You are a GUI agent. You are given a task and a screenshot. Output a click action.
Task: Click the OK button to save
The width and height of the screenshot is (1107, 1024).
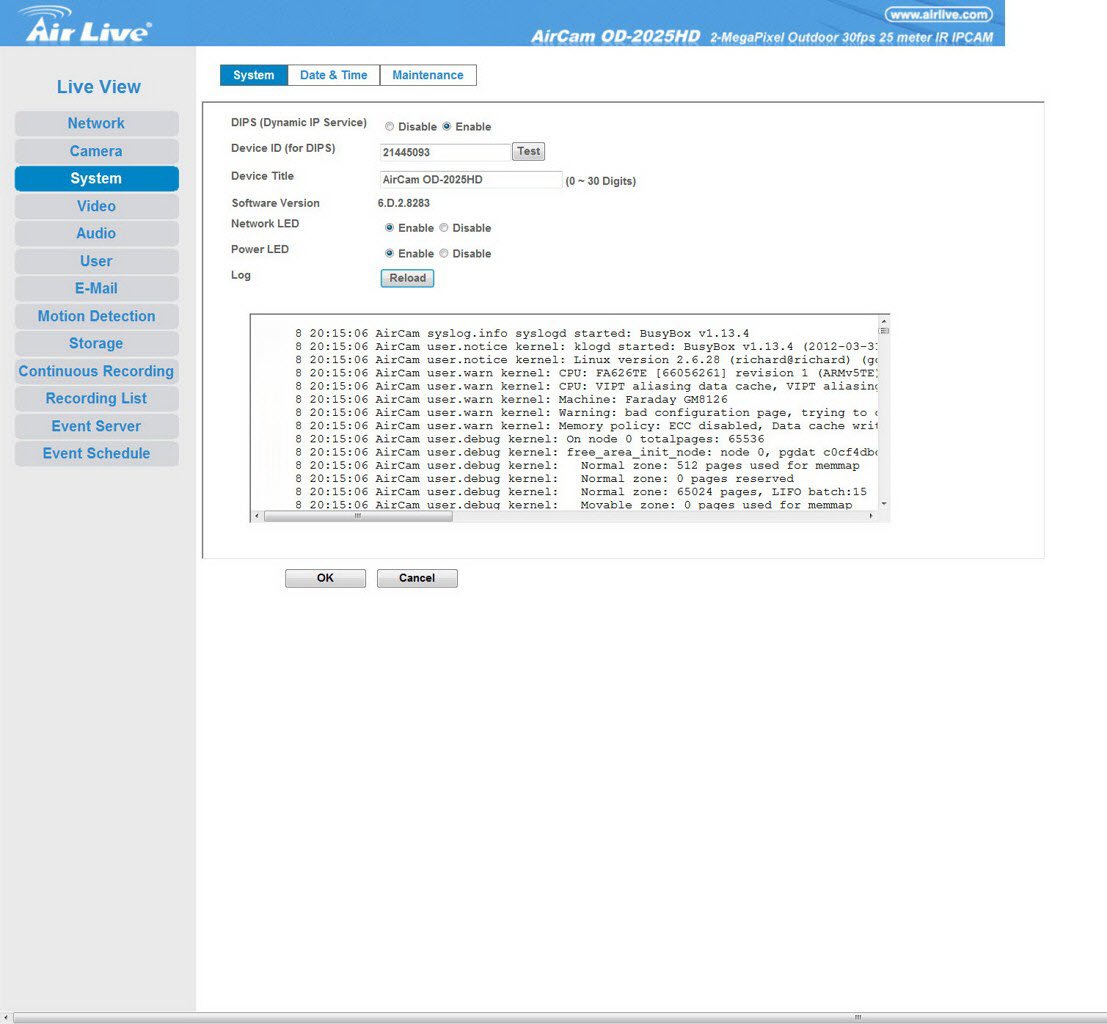point(325,578)
